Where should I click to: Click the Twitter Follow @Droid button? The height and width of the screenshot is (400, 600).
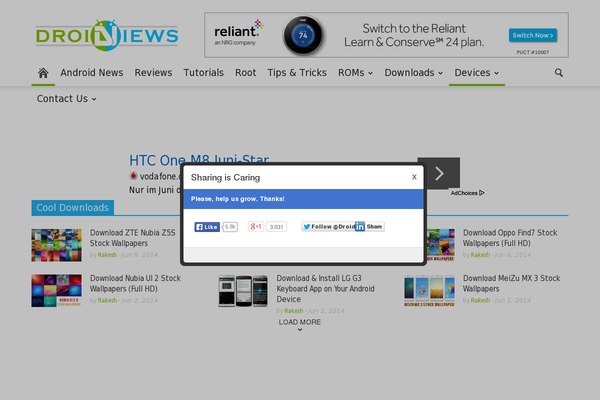pyautogui.click(x=328, y=227)
